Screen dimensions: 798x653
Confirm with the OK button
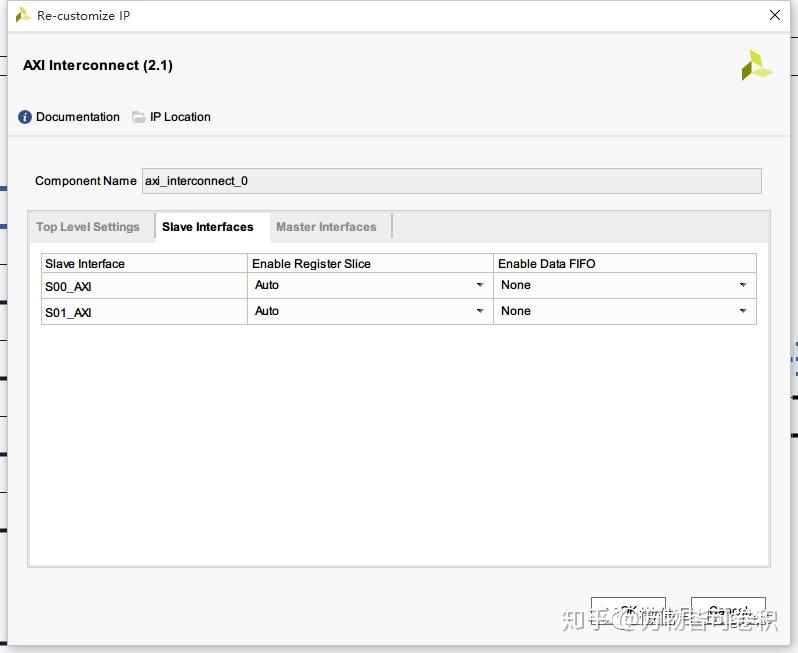click(x=628, y=610)
